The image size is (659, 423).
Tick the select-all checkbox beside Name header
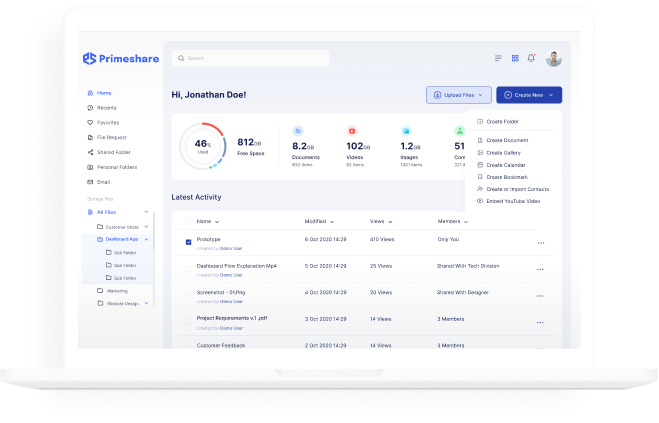click(x=188, y=220)
